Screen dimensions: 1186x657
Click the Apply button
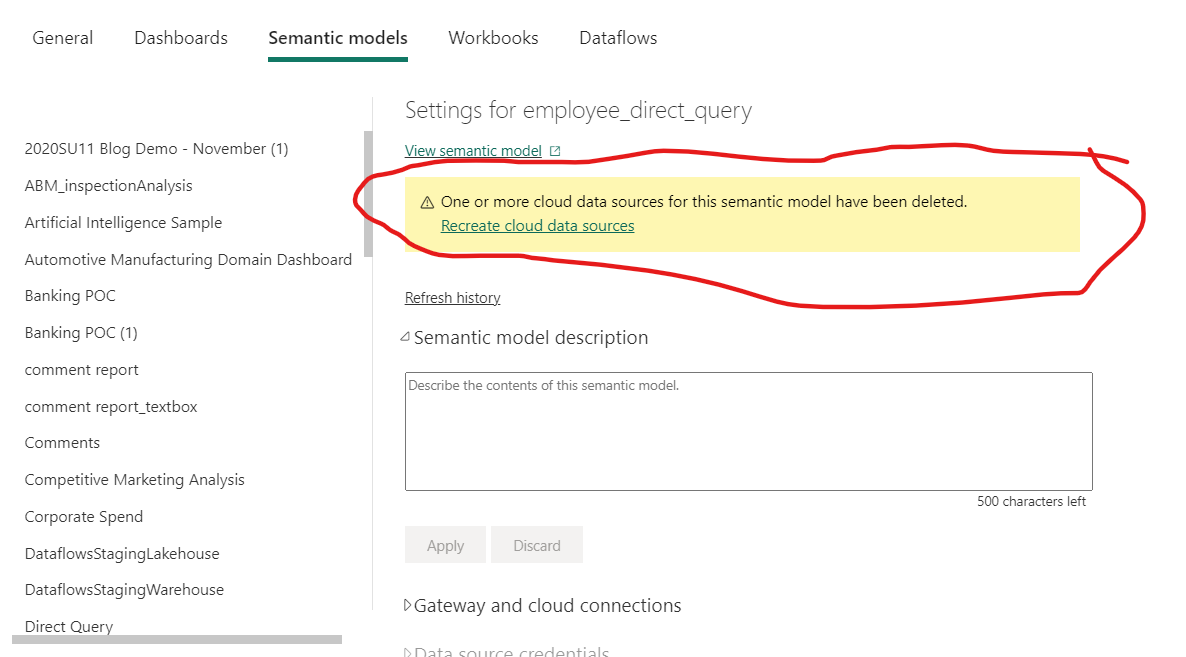446,545
